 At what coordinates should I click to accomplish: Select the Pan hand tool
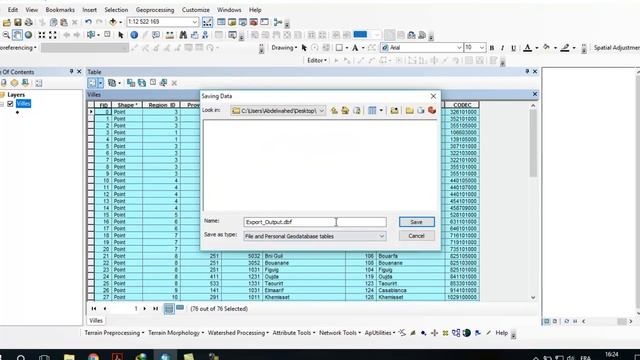(x=17, y=35)
